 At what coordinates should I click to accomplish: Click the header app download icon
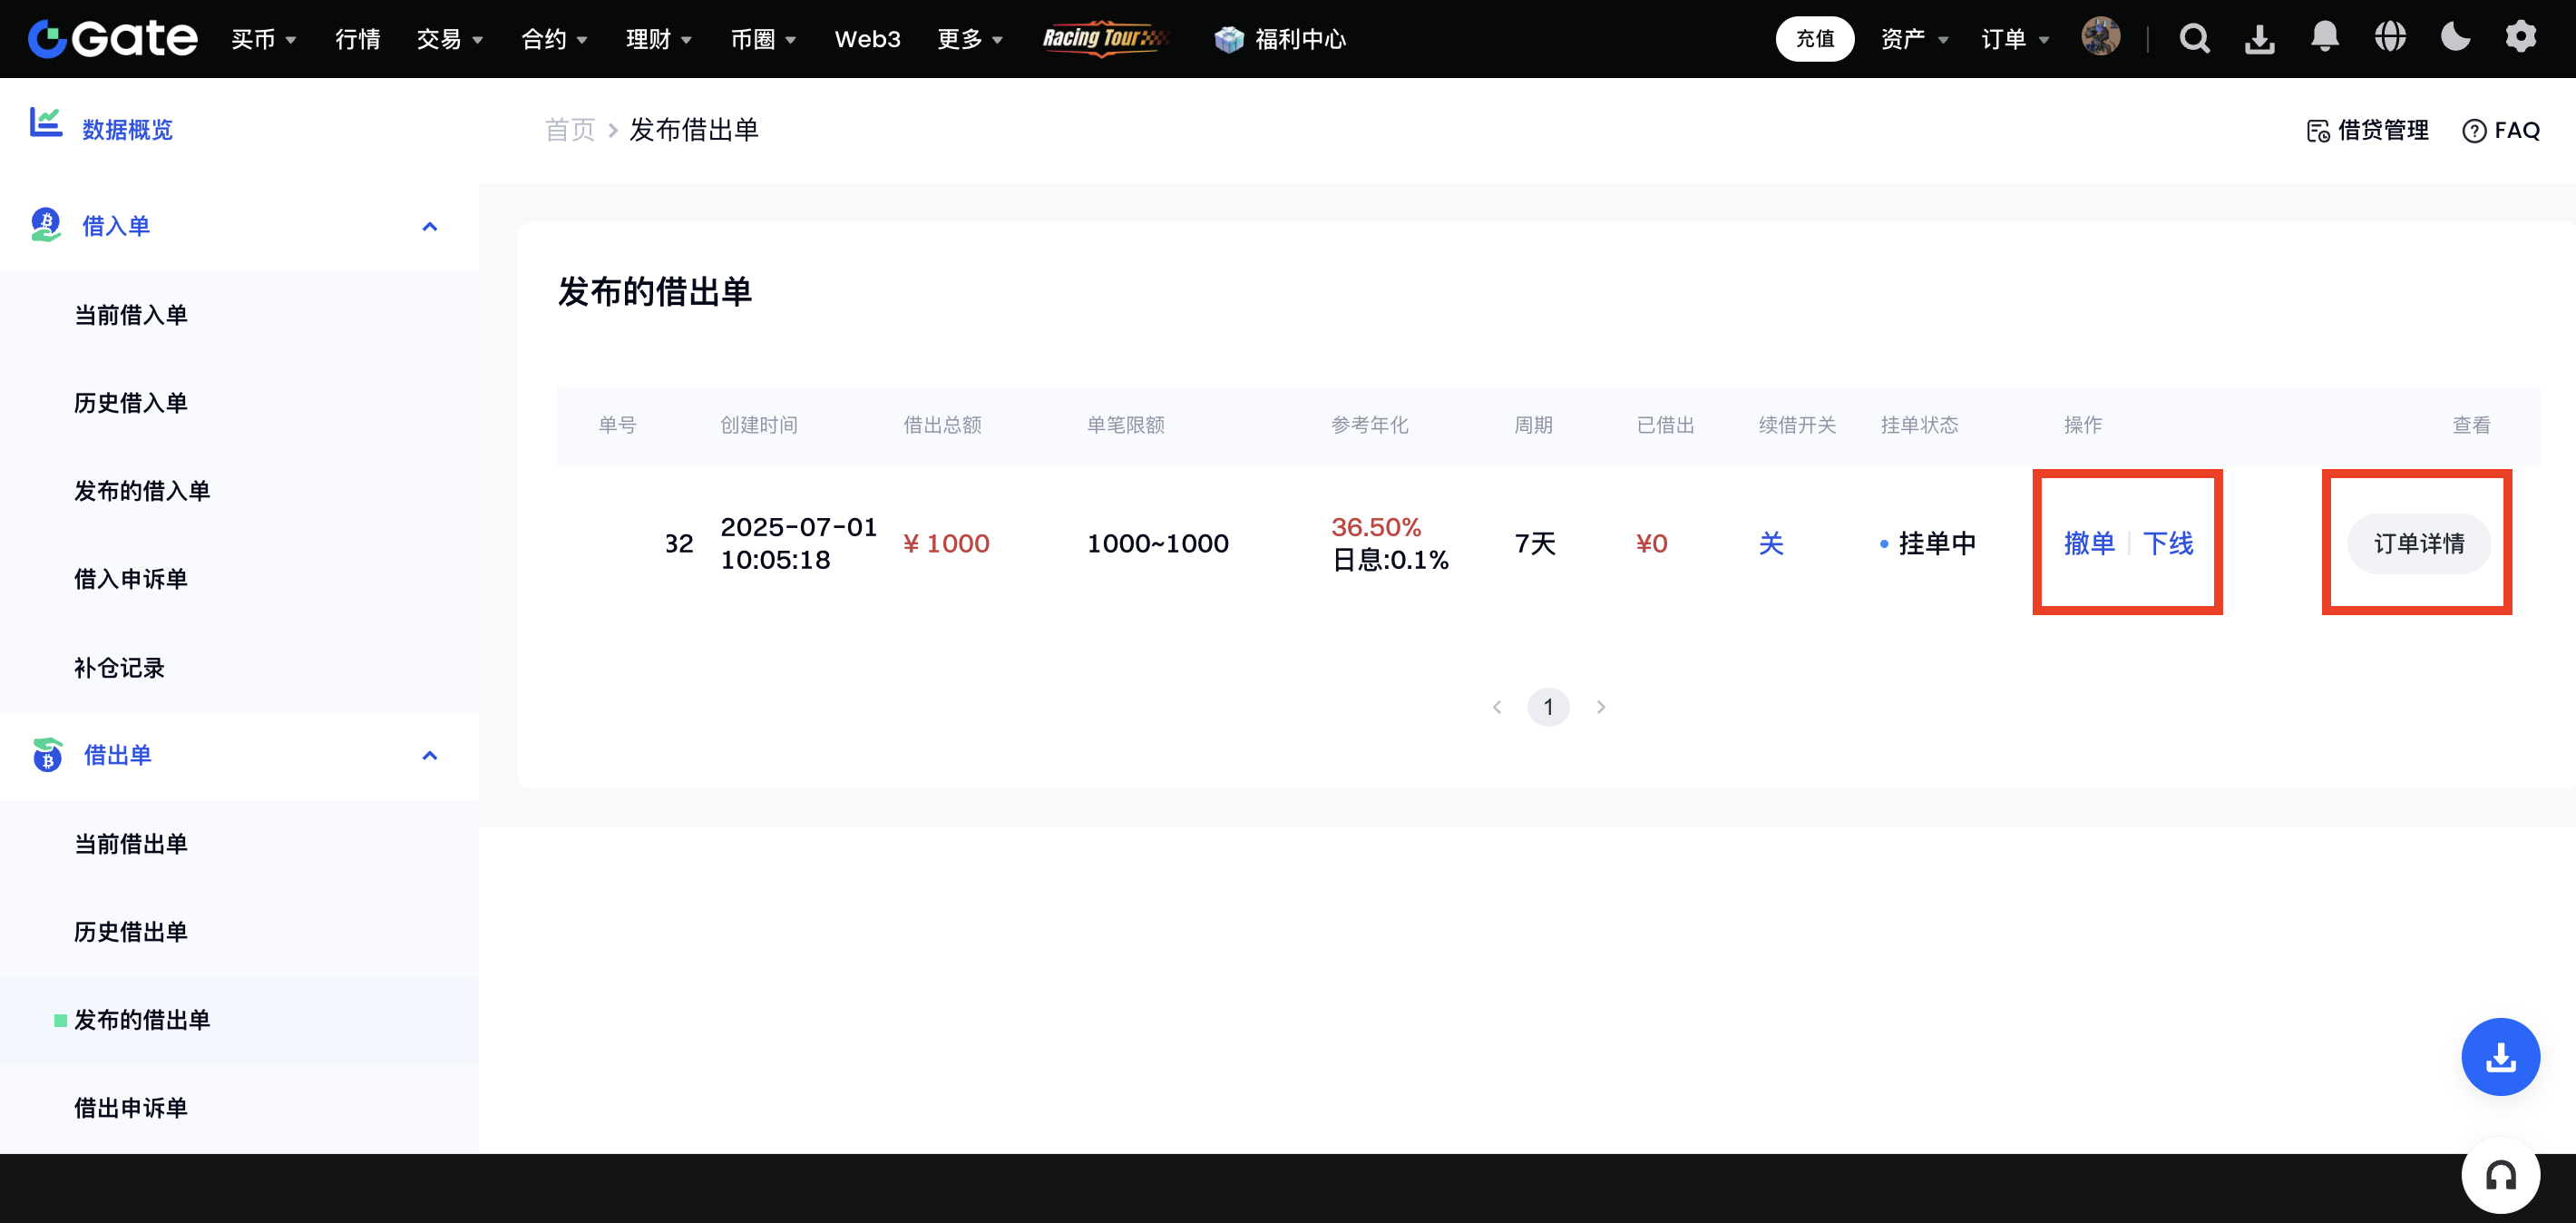pos(2260,39)
